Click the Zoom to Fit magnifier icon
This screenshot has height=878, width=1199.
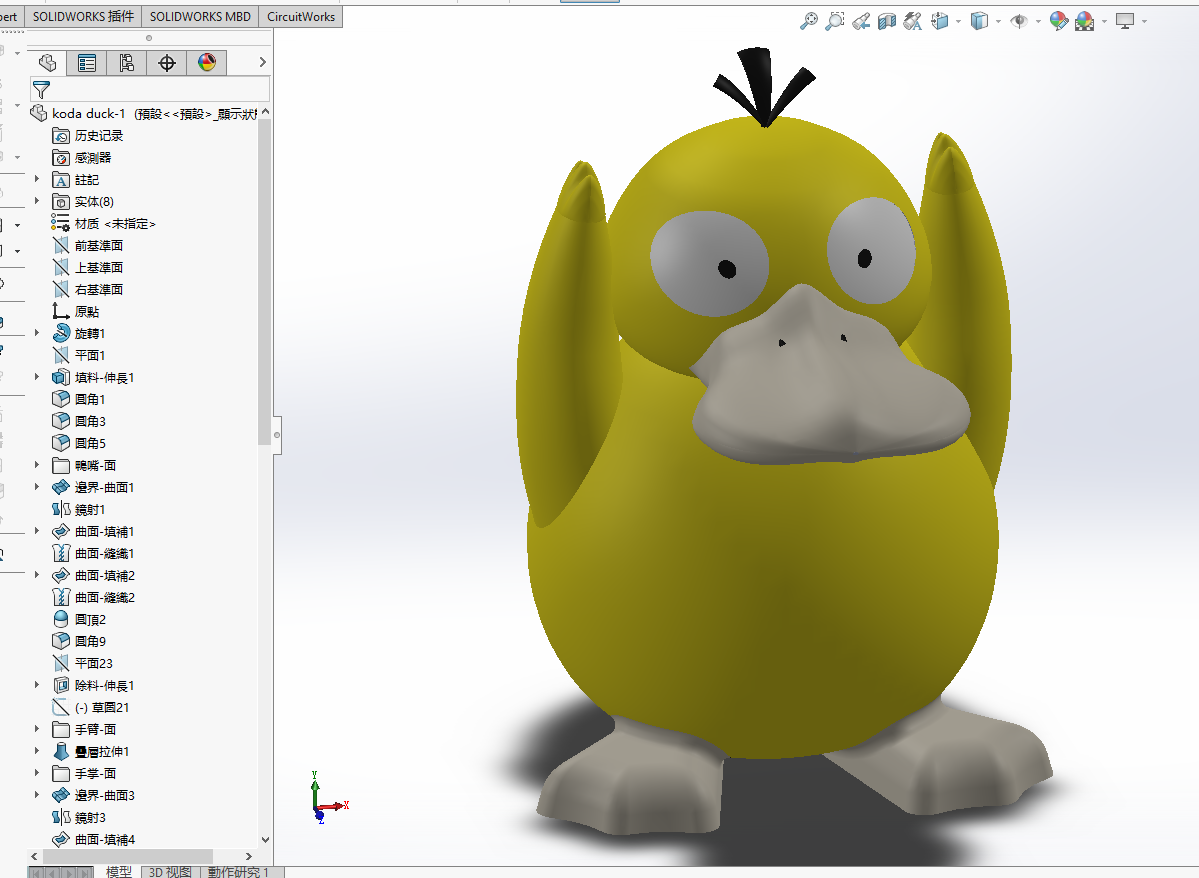tap(809, 21)
